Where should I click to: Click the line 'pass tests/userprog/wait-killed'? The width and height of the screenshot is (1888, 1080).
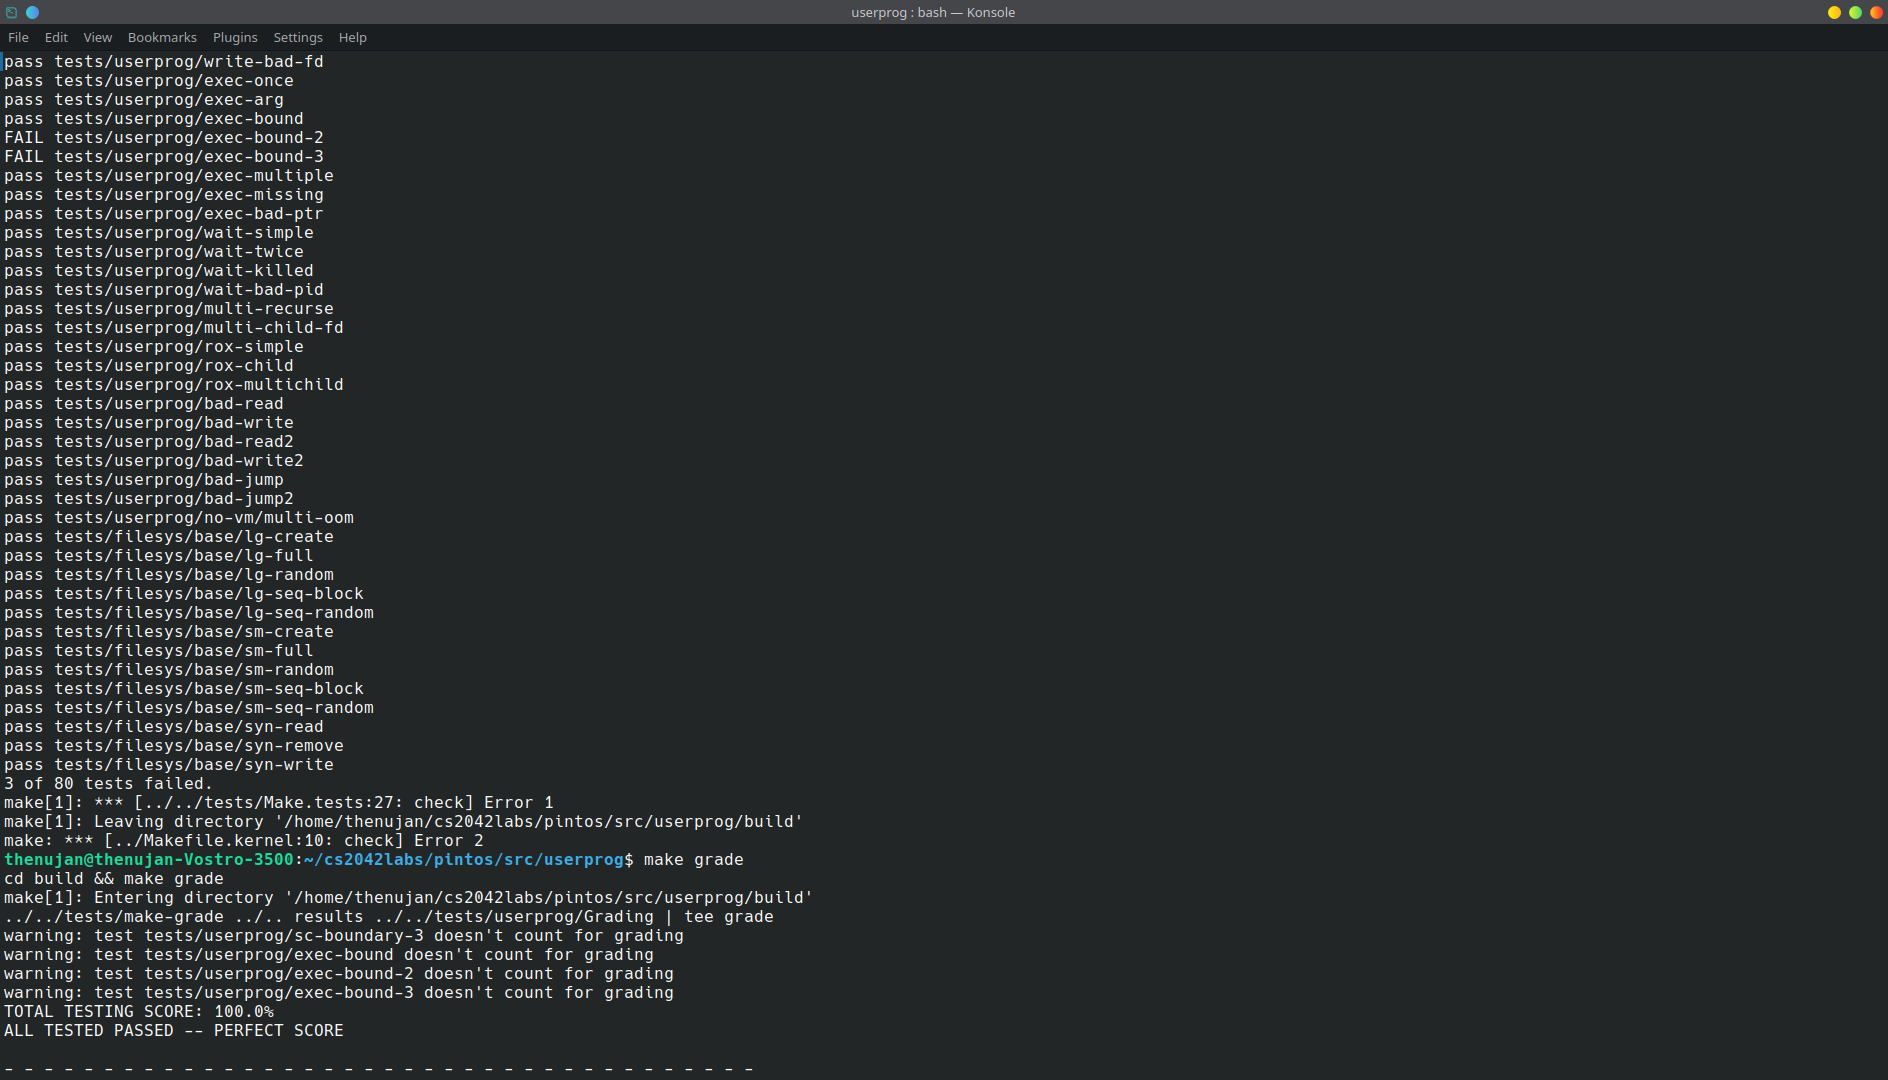(159, 271)
